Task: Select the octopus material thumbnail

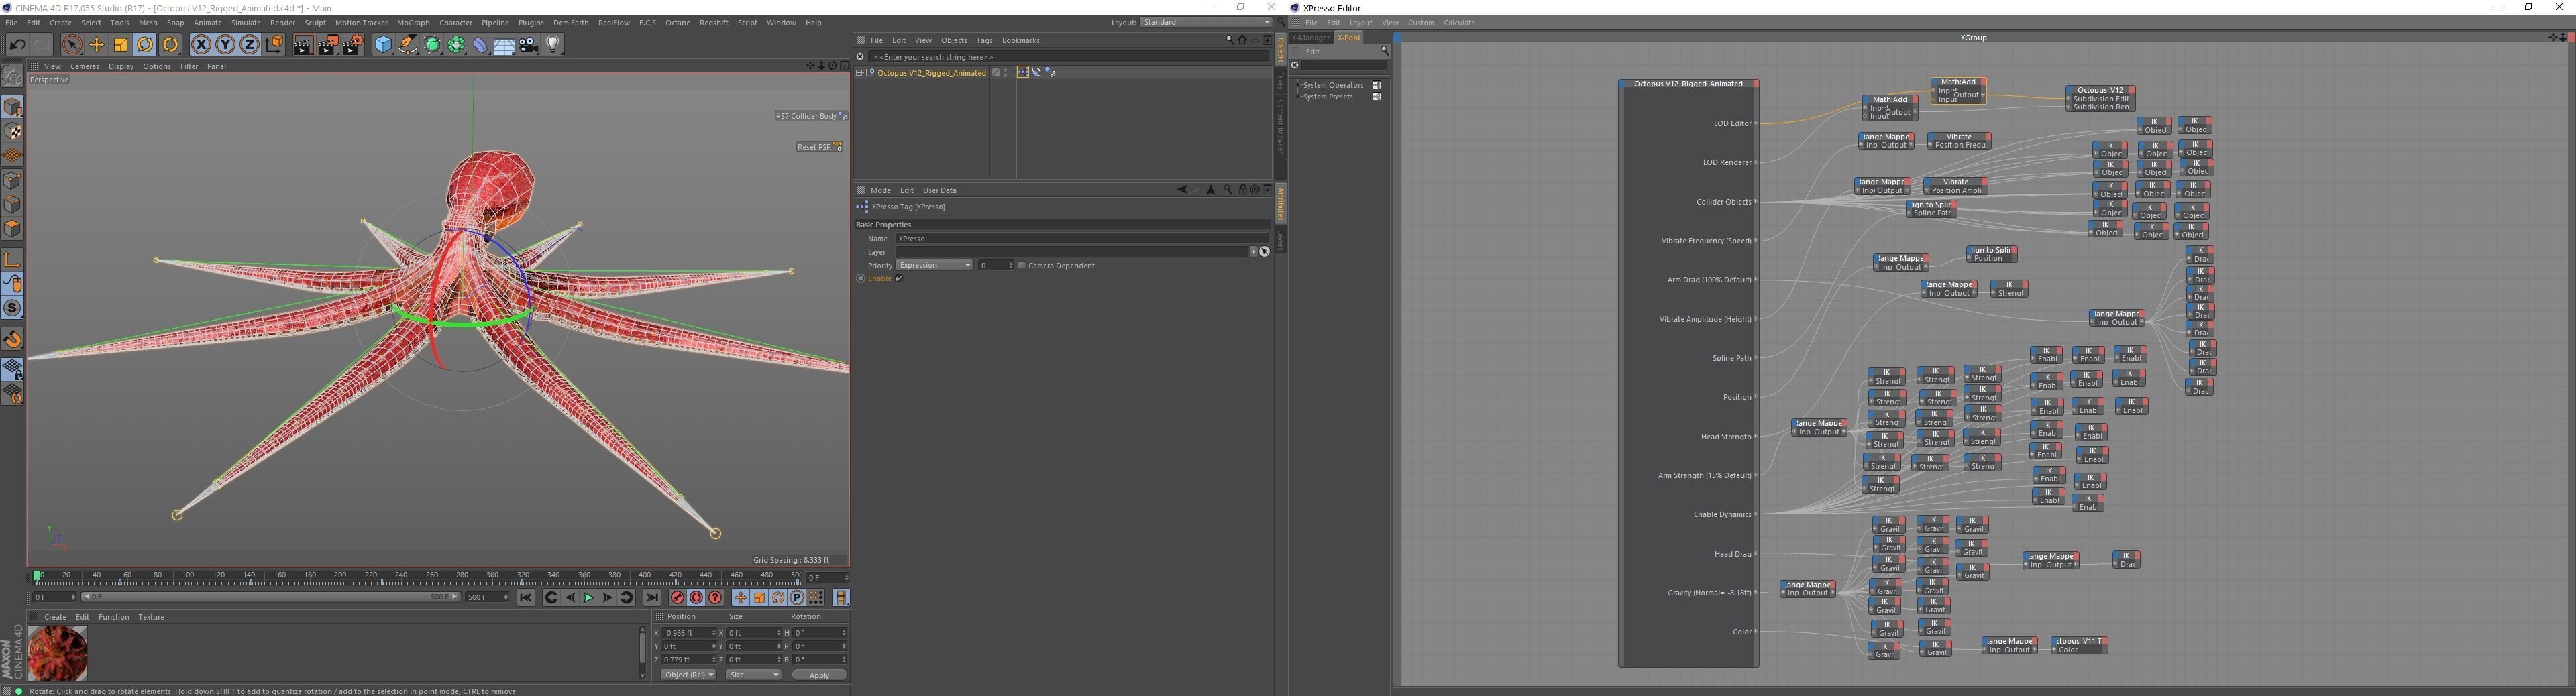Action: point(58,653)
